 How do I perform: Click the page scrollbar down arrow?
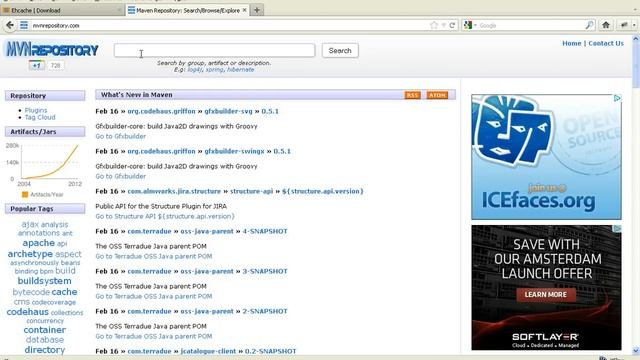[636, 351]
